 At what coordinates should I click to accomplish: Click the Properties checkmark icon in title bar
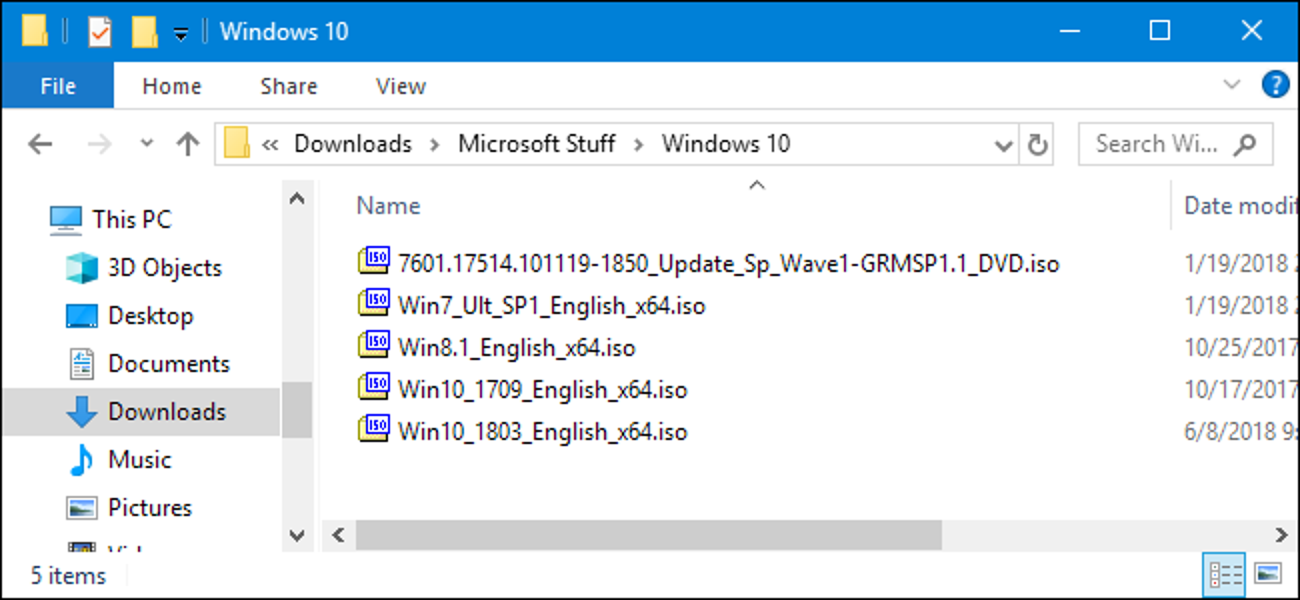(x=100, y=31)
